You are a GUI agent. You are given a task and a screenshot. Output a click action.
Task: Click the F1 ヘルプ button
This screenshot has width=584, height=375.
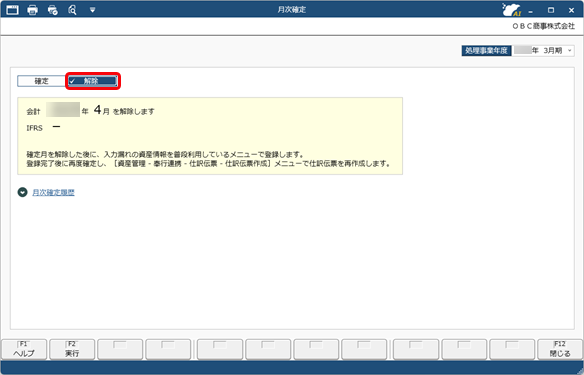[x=24, y=349]
